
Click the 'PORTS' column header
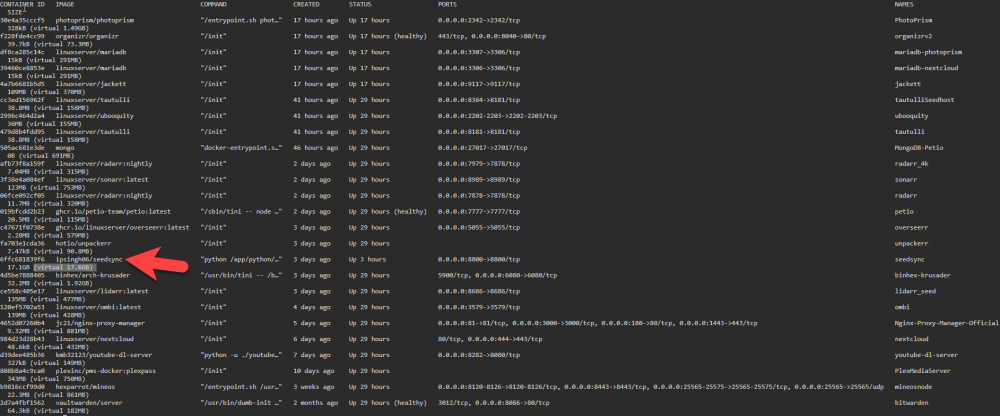pyautogui.click(x=447, y=4)
